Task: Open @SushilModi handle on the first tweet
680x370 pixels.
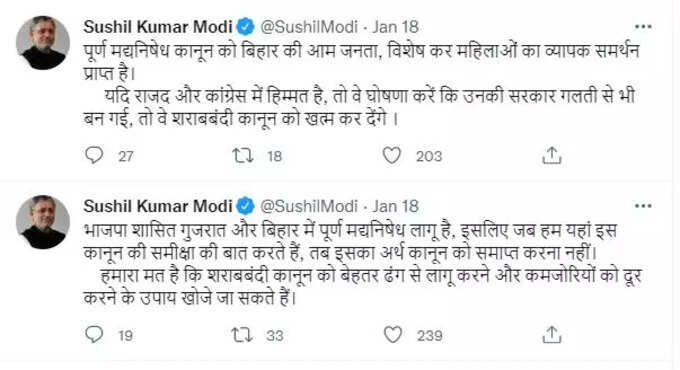Action: point(309,27)
